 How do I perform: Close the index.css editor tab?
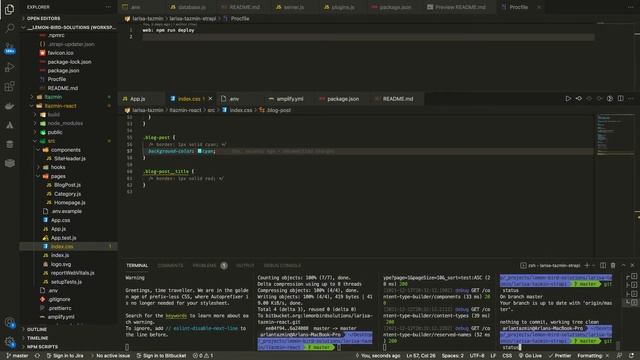pyautogui.click(x=210, y=99)
